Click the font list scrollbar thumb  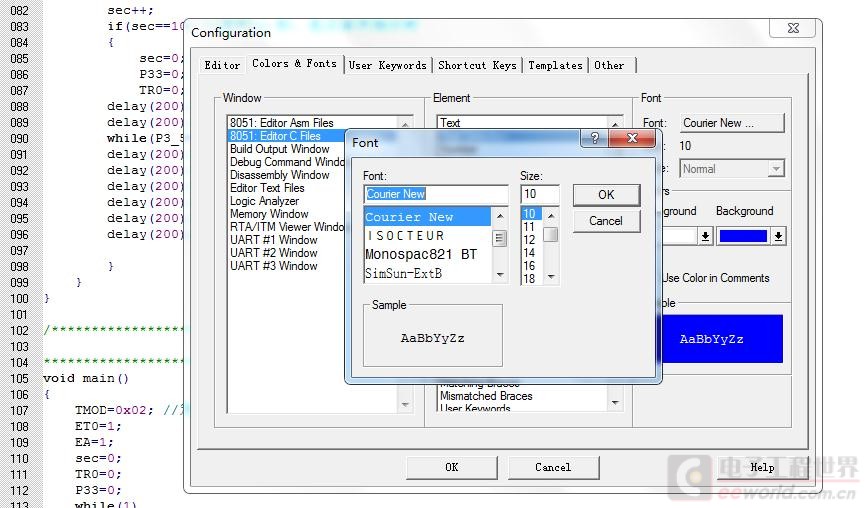tap(499, 239)
